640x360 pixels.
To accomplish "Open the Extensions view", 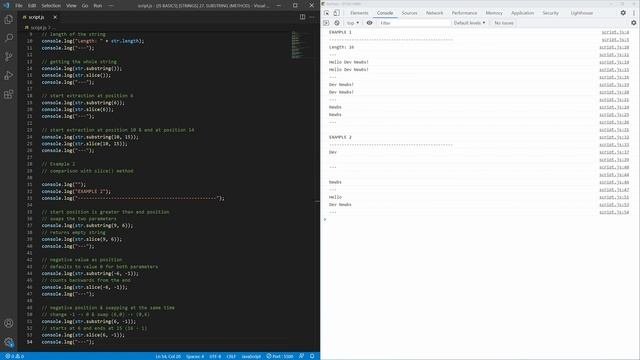I will pos(9,94).
